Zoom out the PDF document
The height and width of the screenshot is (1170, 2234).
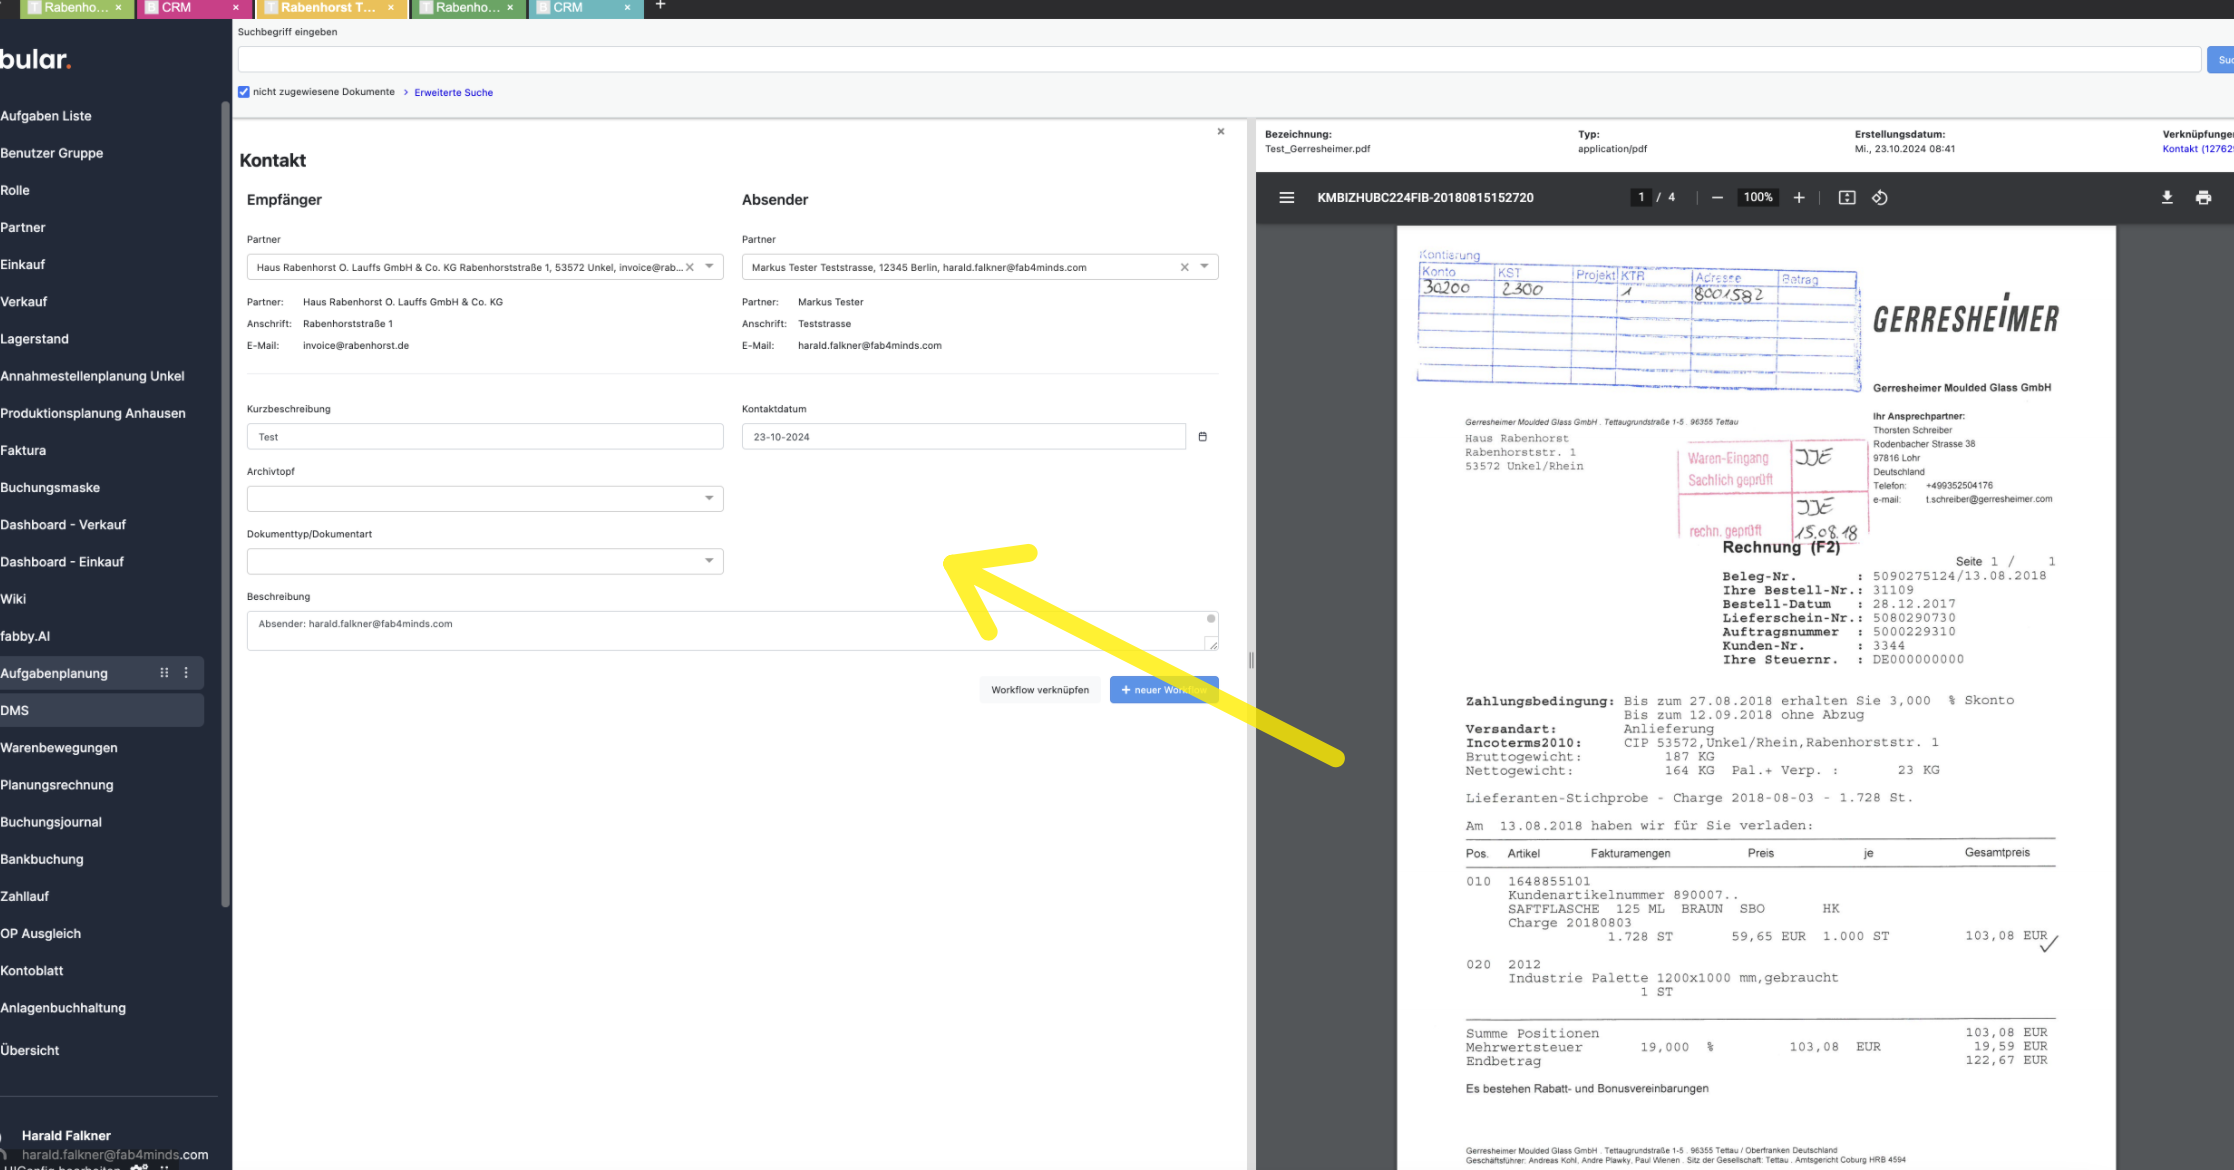[x=1717, y=198]
